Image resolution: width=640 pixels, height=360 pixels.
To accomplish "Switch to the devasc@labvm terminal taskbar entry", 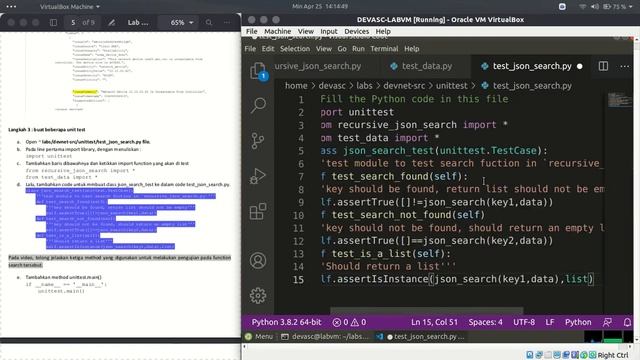I will (324, 337).
